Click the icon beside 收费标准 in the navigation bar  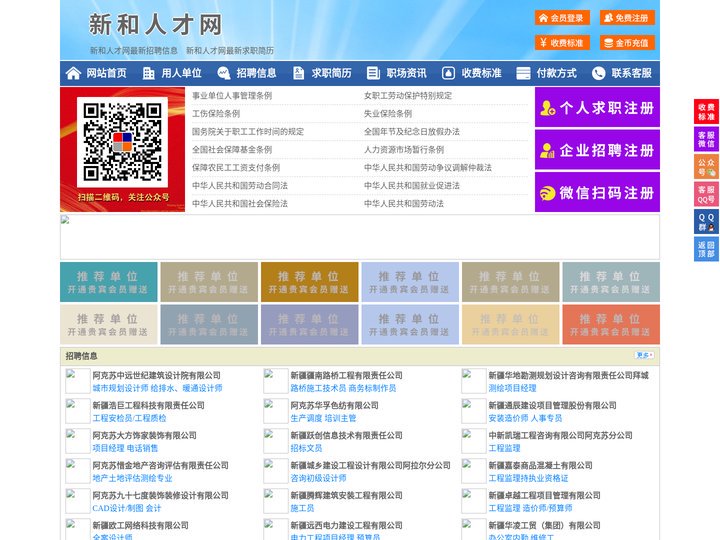(x=448, y=73)
